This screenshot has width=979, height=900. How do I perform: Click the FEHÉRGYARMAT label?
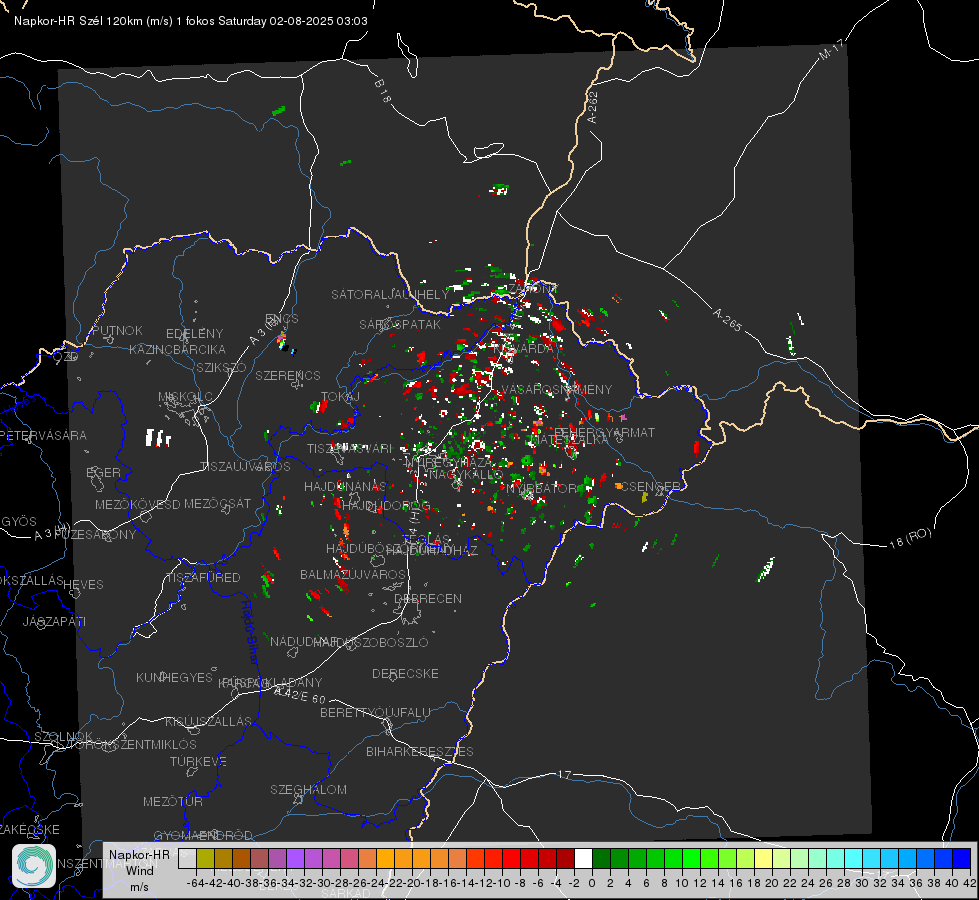[x=604, y=432]
